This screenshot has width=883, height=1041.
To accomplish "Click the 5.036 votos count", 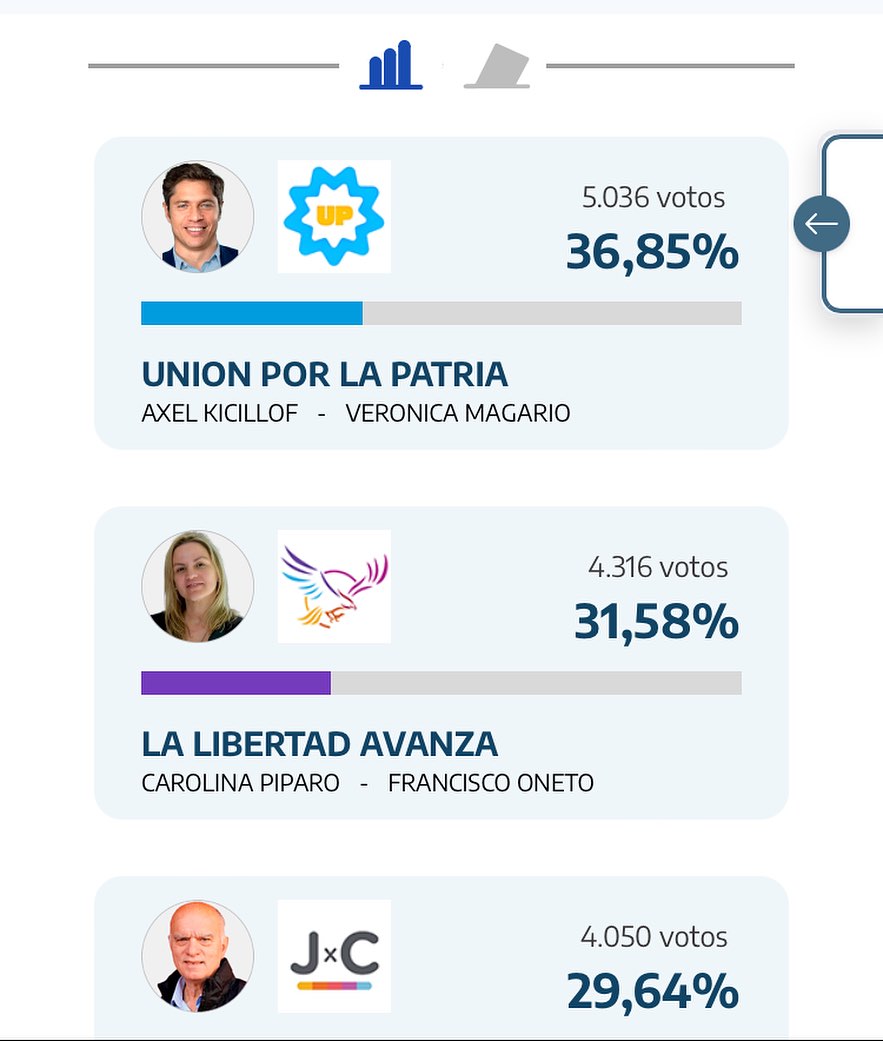I will coord(653,198).
